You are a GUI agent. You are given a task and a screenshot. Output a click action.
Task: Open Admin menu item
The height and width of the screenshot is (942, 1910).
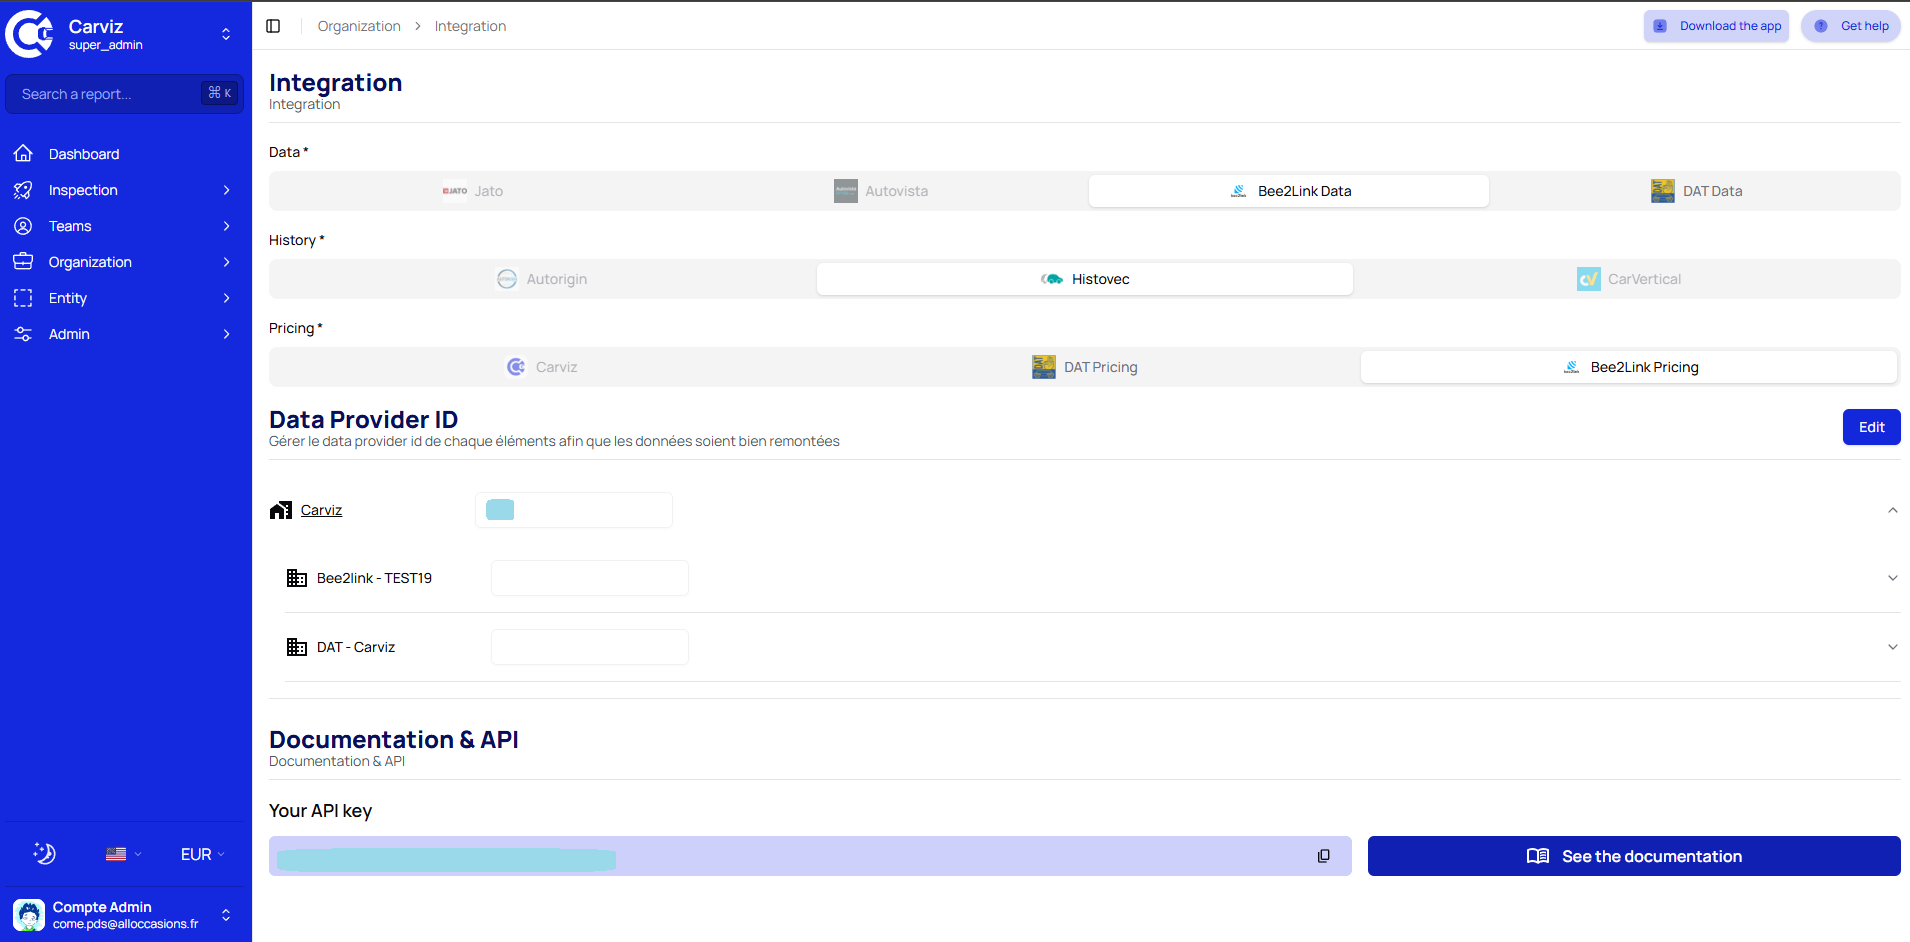coord(125,334)
